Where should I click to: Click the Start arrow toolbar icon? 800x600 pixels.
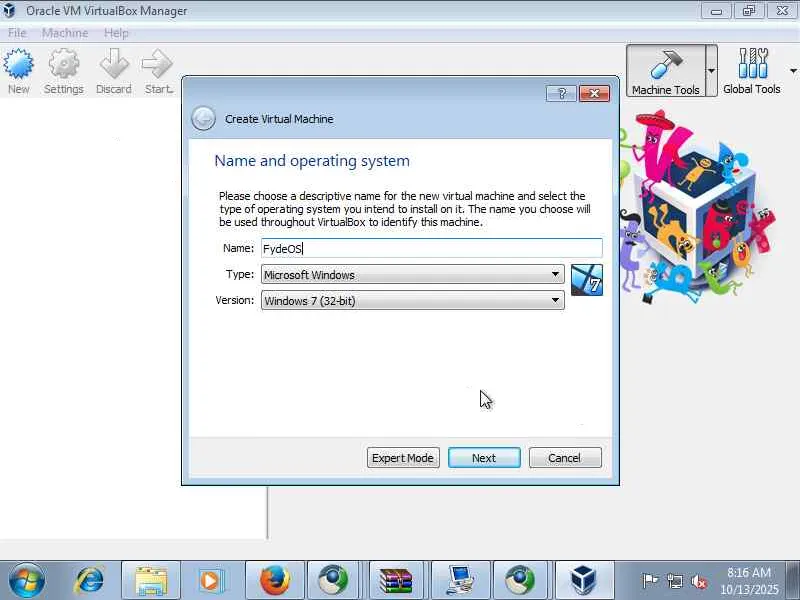157,71
